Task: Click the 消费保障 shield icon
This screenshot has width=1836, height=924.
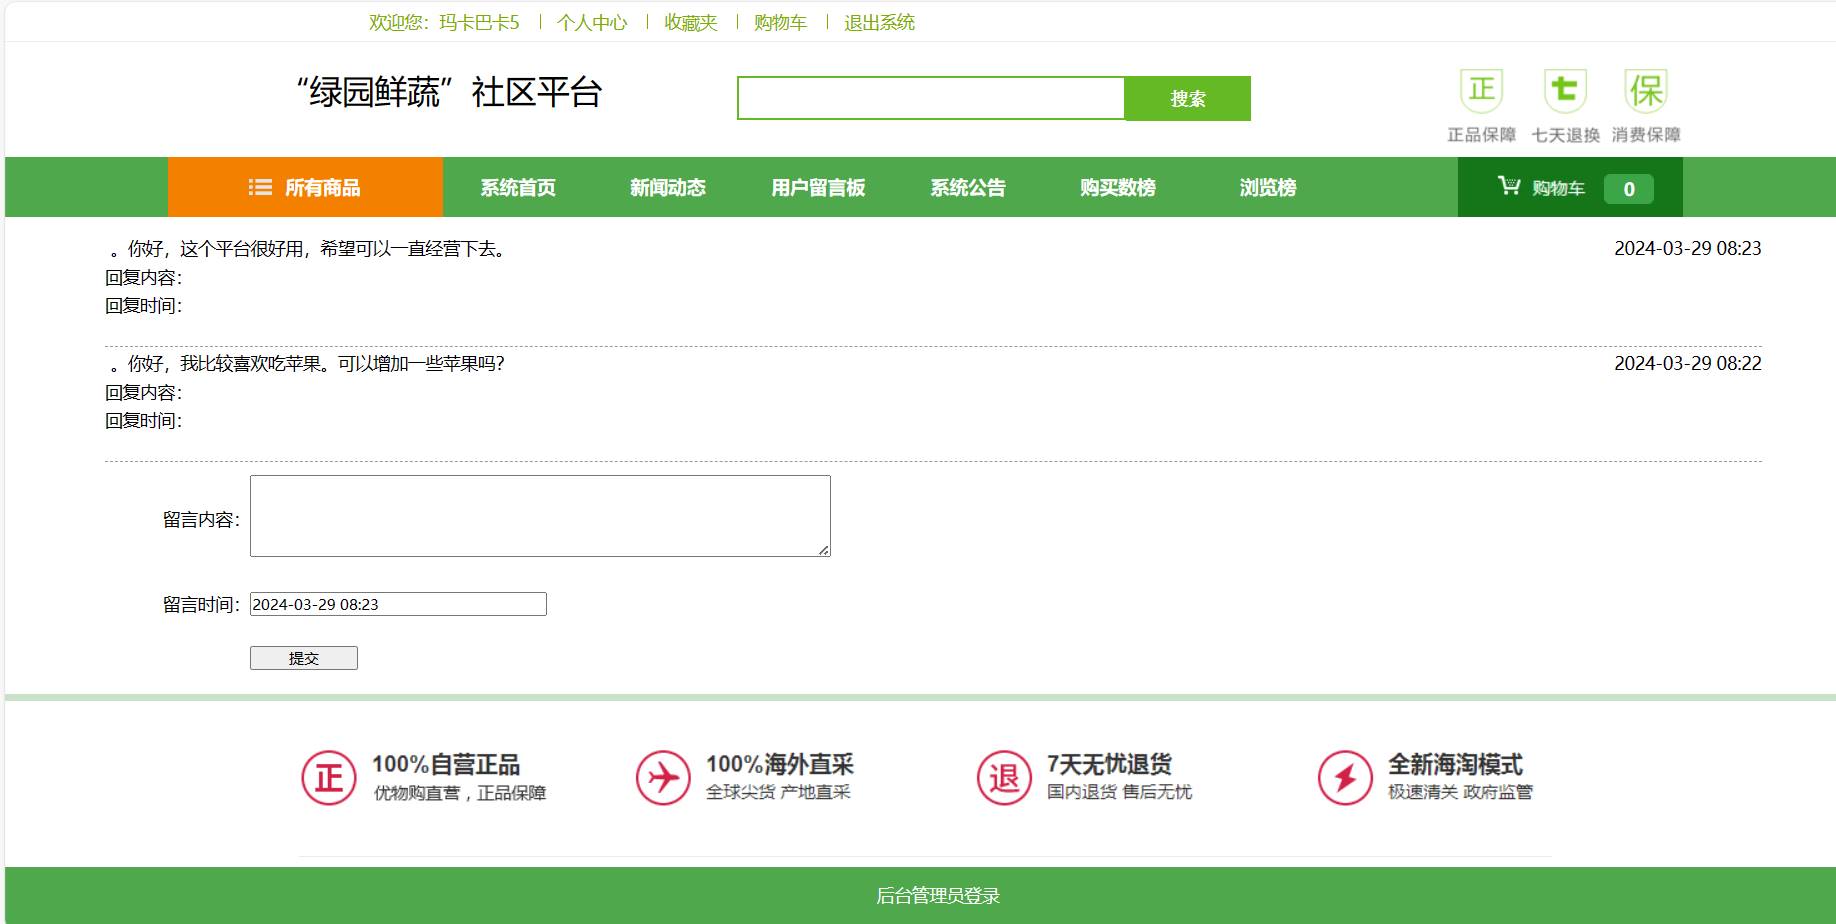Action: coord(1646,91)
